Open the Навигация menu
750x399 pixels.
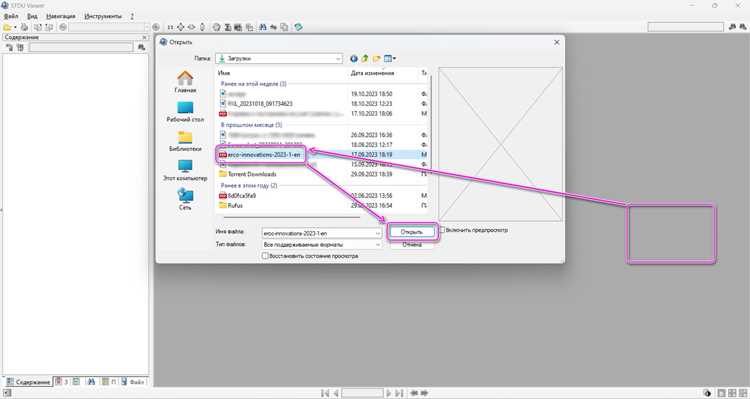pos(61,16)
